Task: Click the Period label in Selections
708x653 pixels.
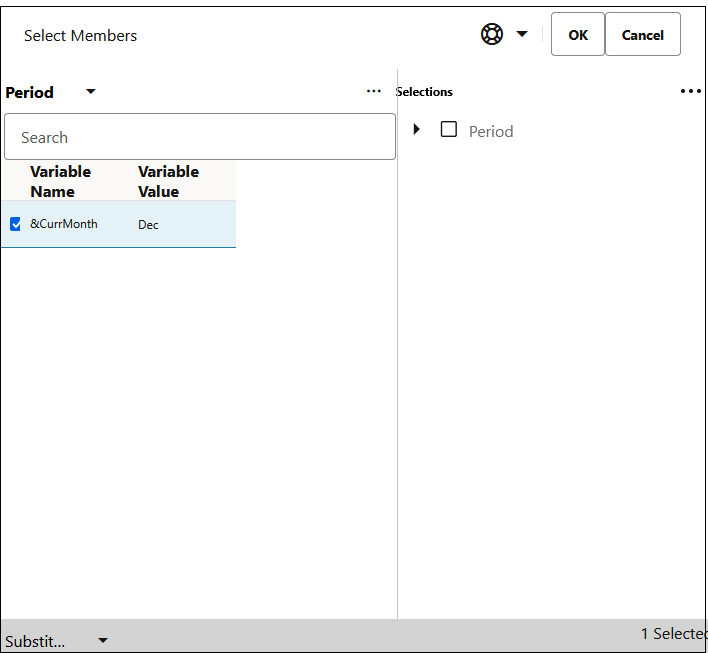Action: pos(491,131)
